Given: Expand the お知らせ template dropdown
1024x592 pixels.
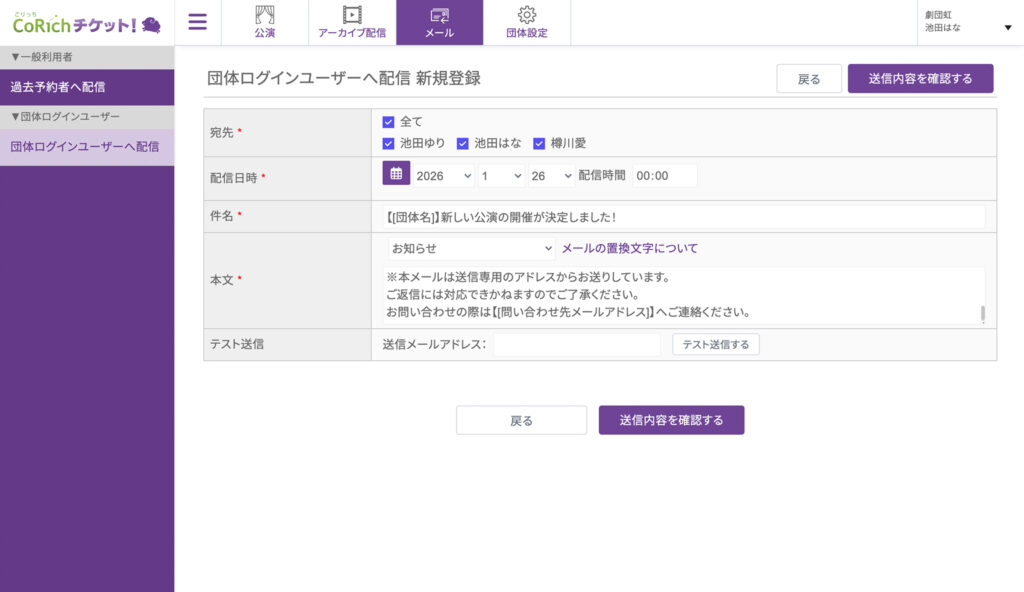Looking at the screenshot, I should pyautogui.click(x=471, y=248).
